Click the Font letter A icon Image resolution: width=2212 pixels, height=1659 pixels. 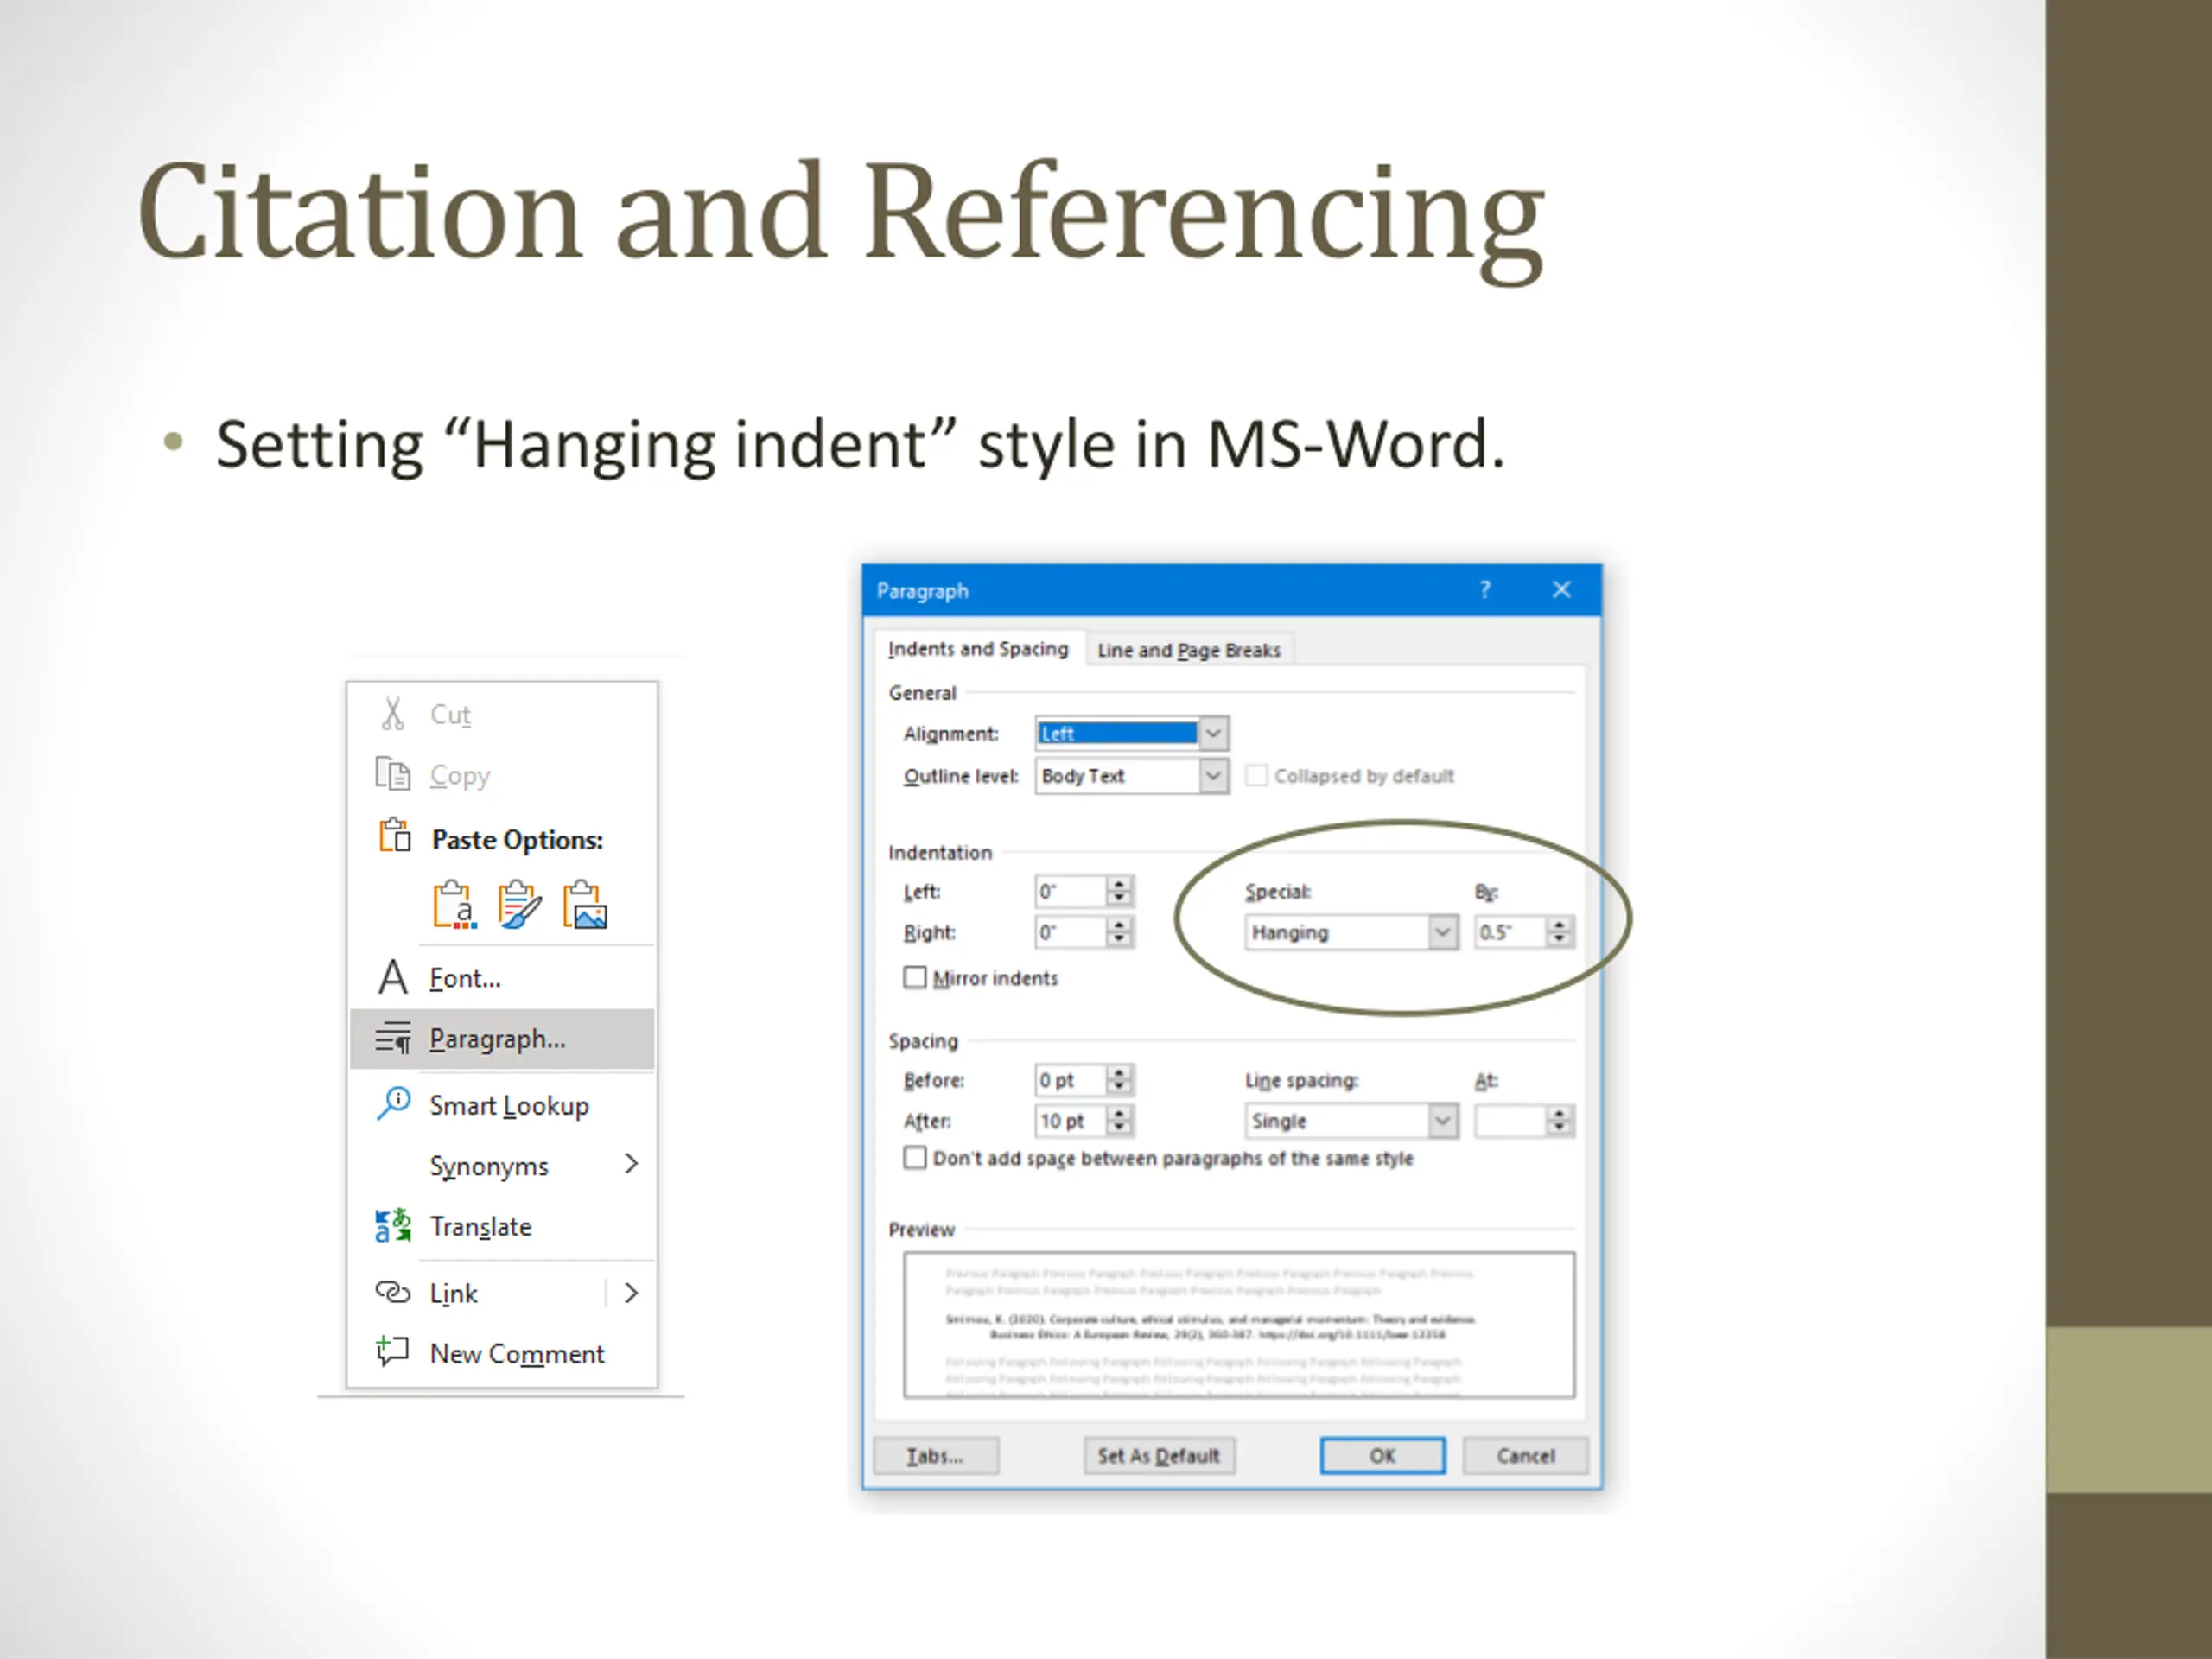coord(393,977)
